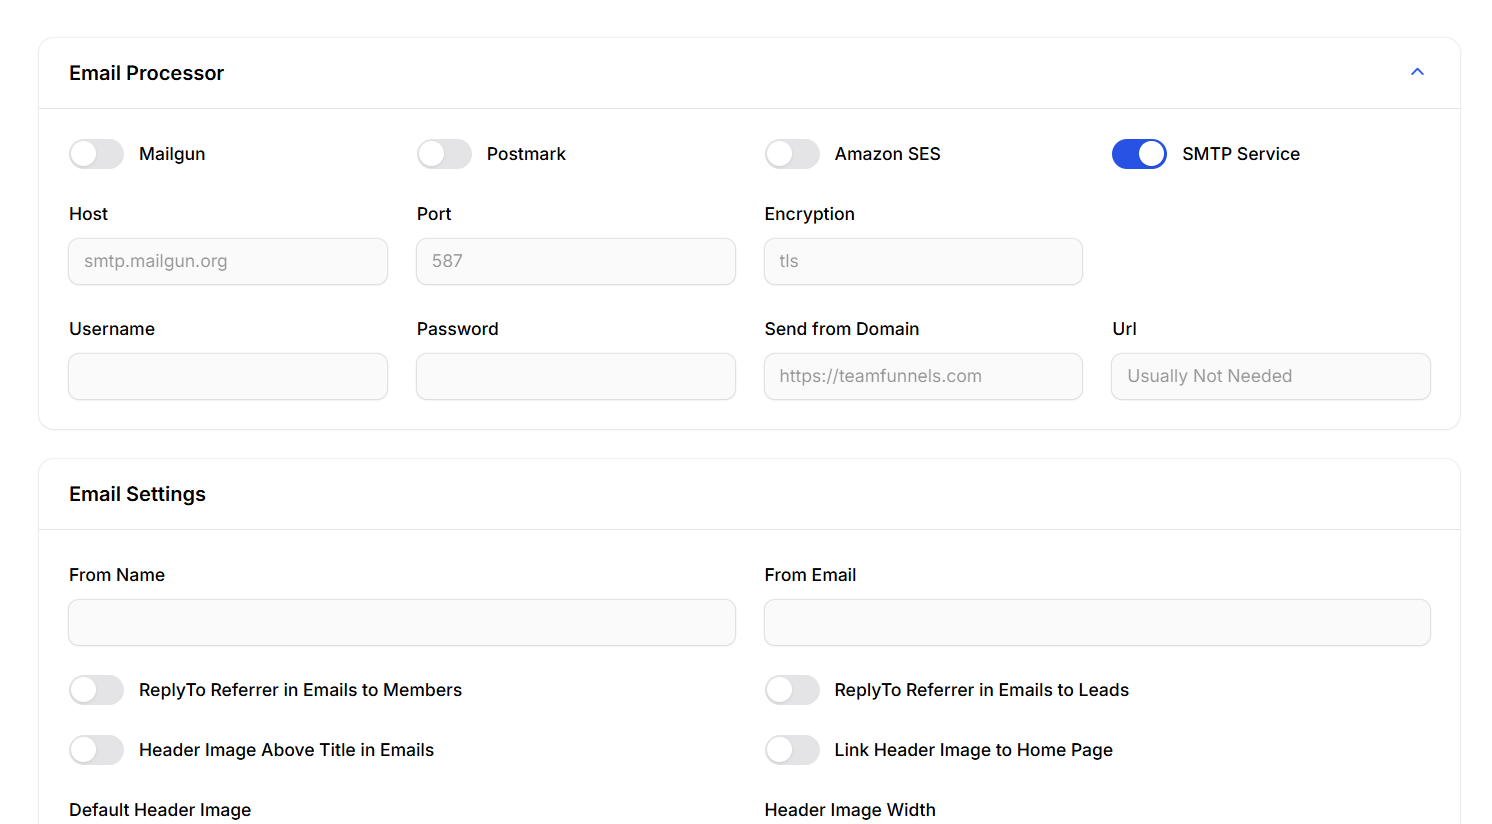Image resolution: width=1492 pixels, height=824 pixels.
Task: Collapse the Email Processor section
Action: coord(1416,72)
